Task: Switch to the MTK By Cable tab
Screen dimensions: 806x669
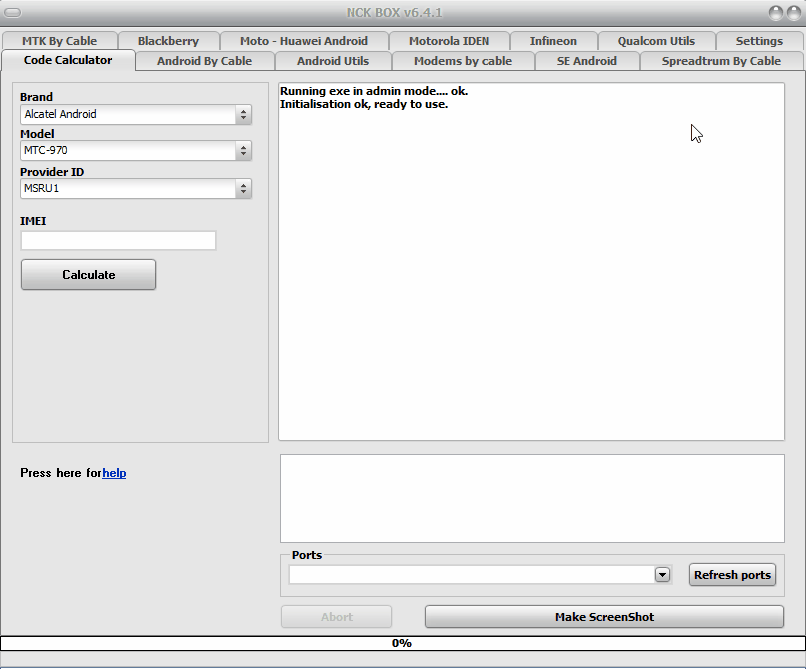Action: coord(59,41)
